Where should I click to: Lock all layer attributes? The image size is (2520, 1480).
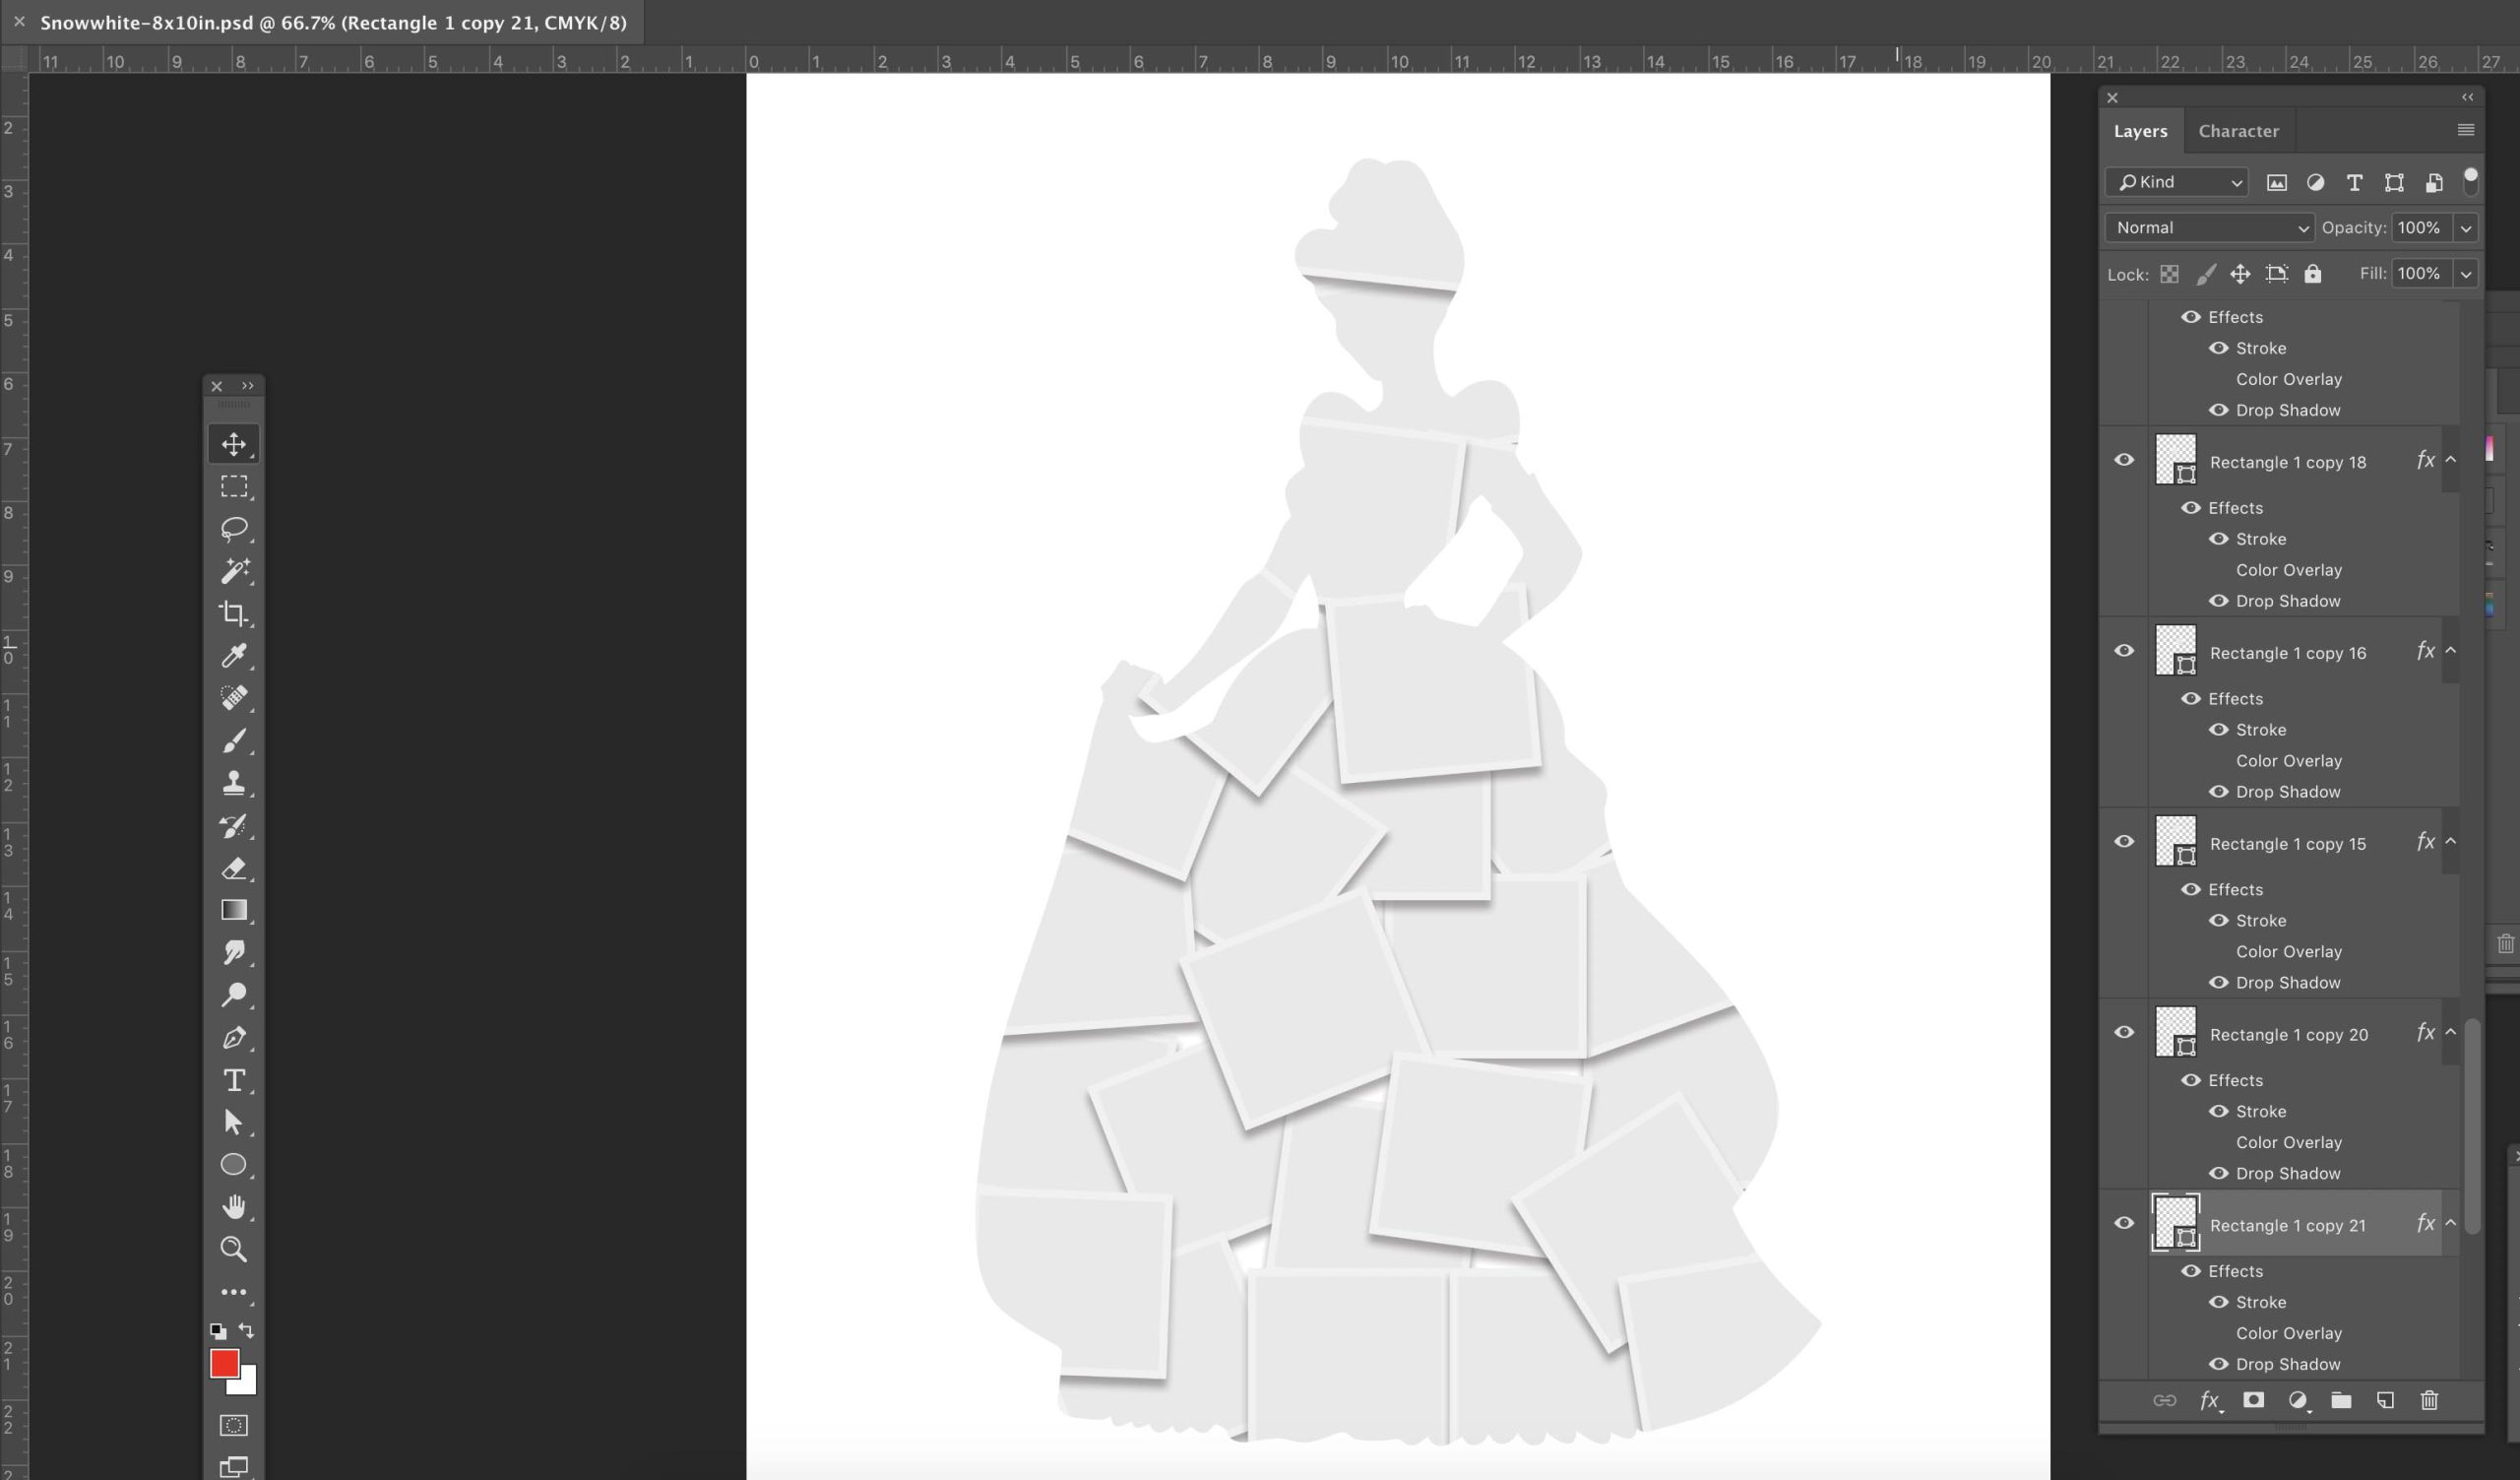(x=2313, y=274)
